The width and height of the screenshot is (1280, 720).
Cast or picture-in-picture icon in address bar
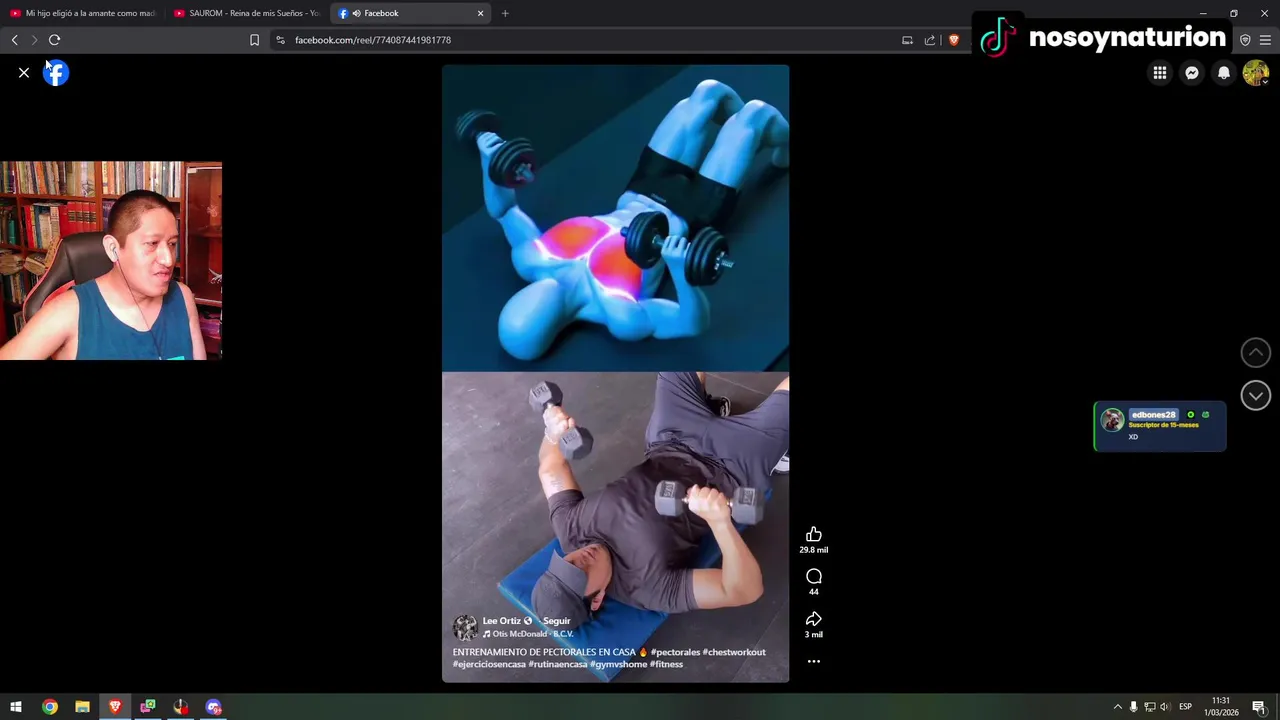pos(907,40)
